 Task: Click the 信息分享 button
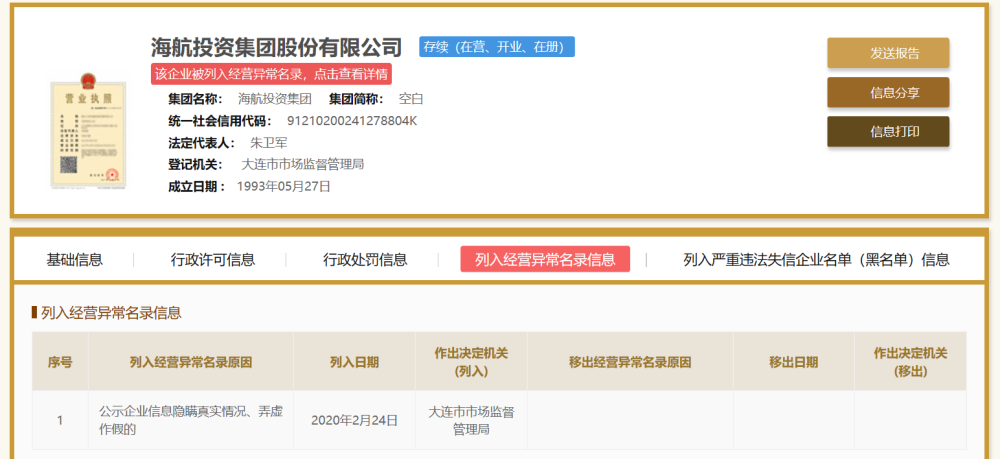pyautogui.click(x=888, y=92)
